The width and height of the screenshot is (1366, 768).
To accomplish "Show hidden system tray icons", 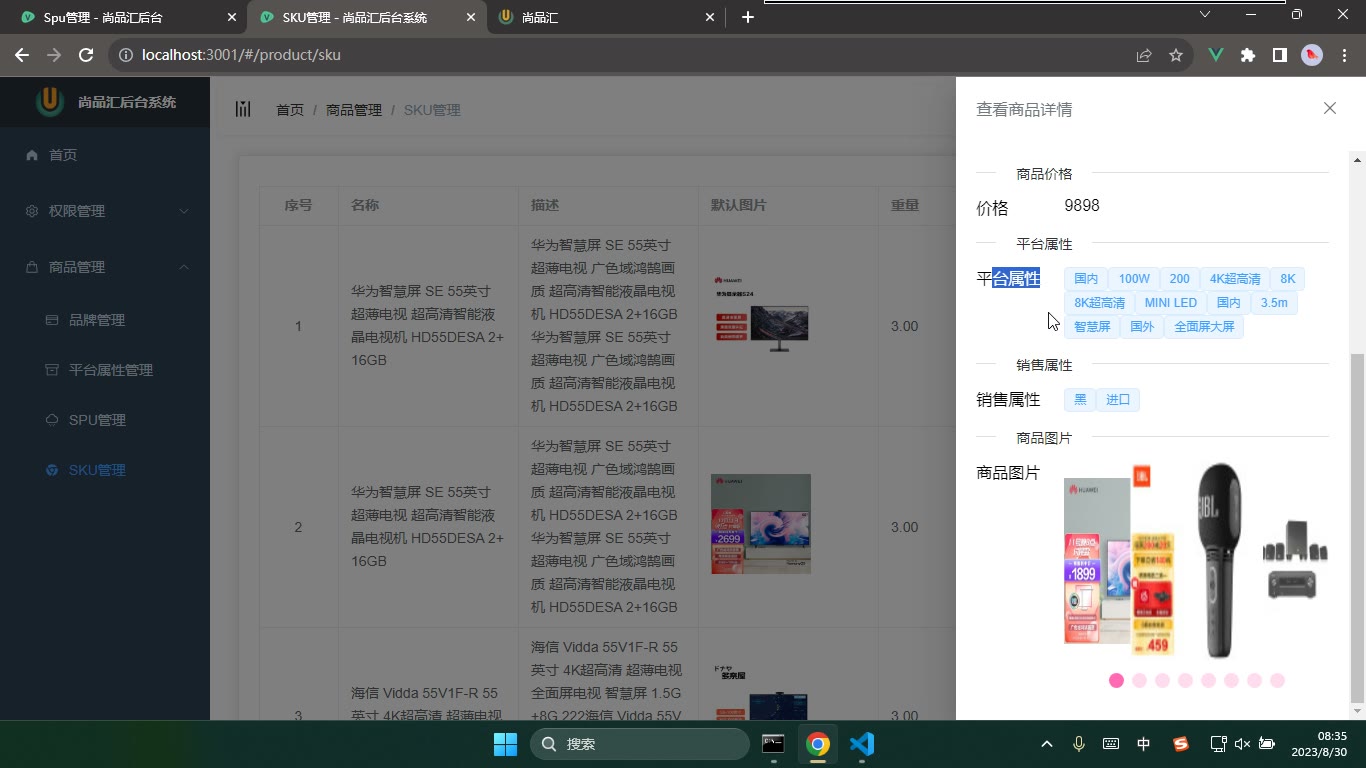I will pyautogui.click(x=1047, y=744).
